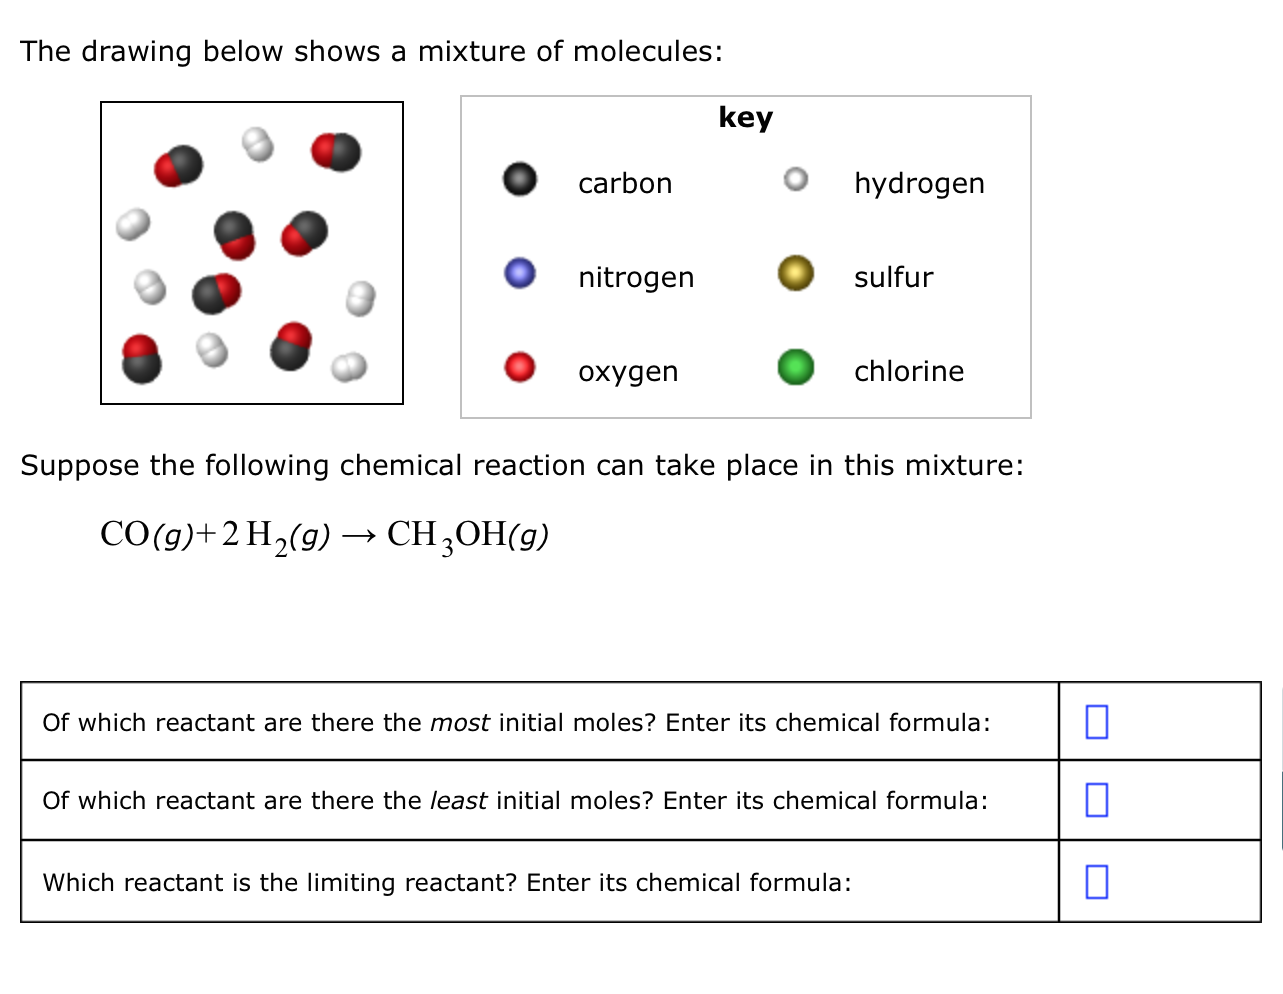
Task: Click the limiting reactant answer box
Action: (1097, 880)
